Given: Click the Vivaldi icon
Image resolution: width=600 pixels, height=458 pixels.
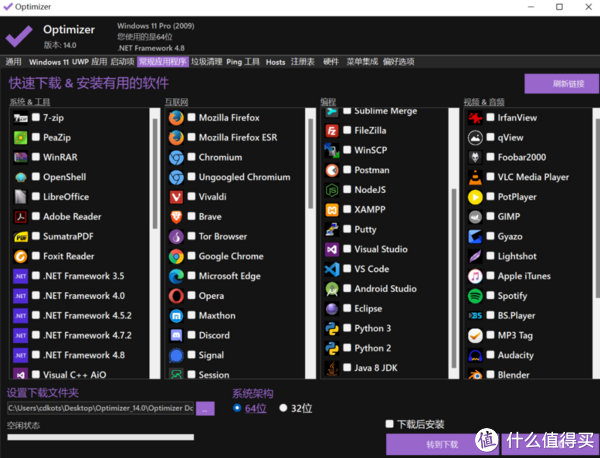Looking at the screenshot, I should [x=176, y=197].
